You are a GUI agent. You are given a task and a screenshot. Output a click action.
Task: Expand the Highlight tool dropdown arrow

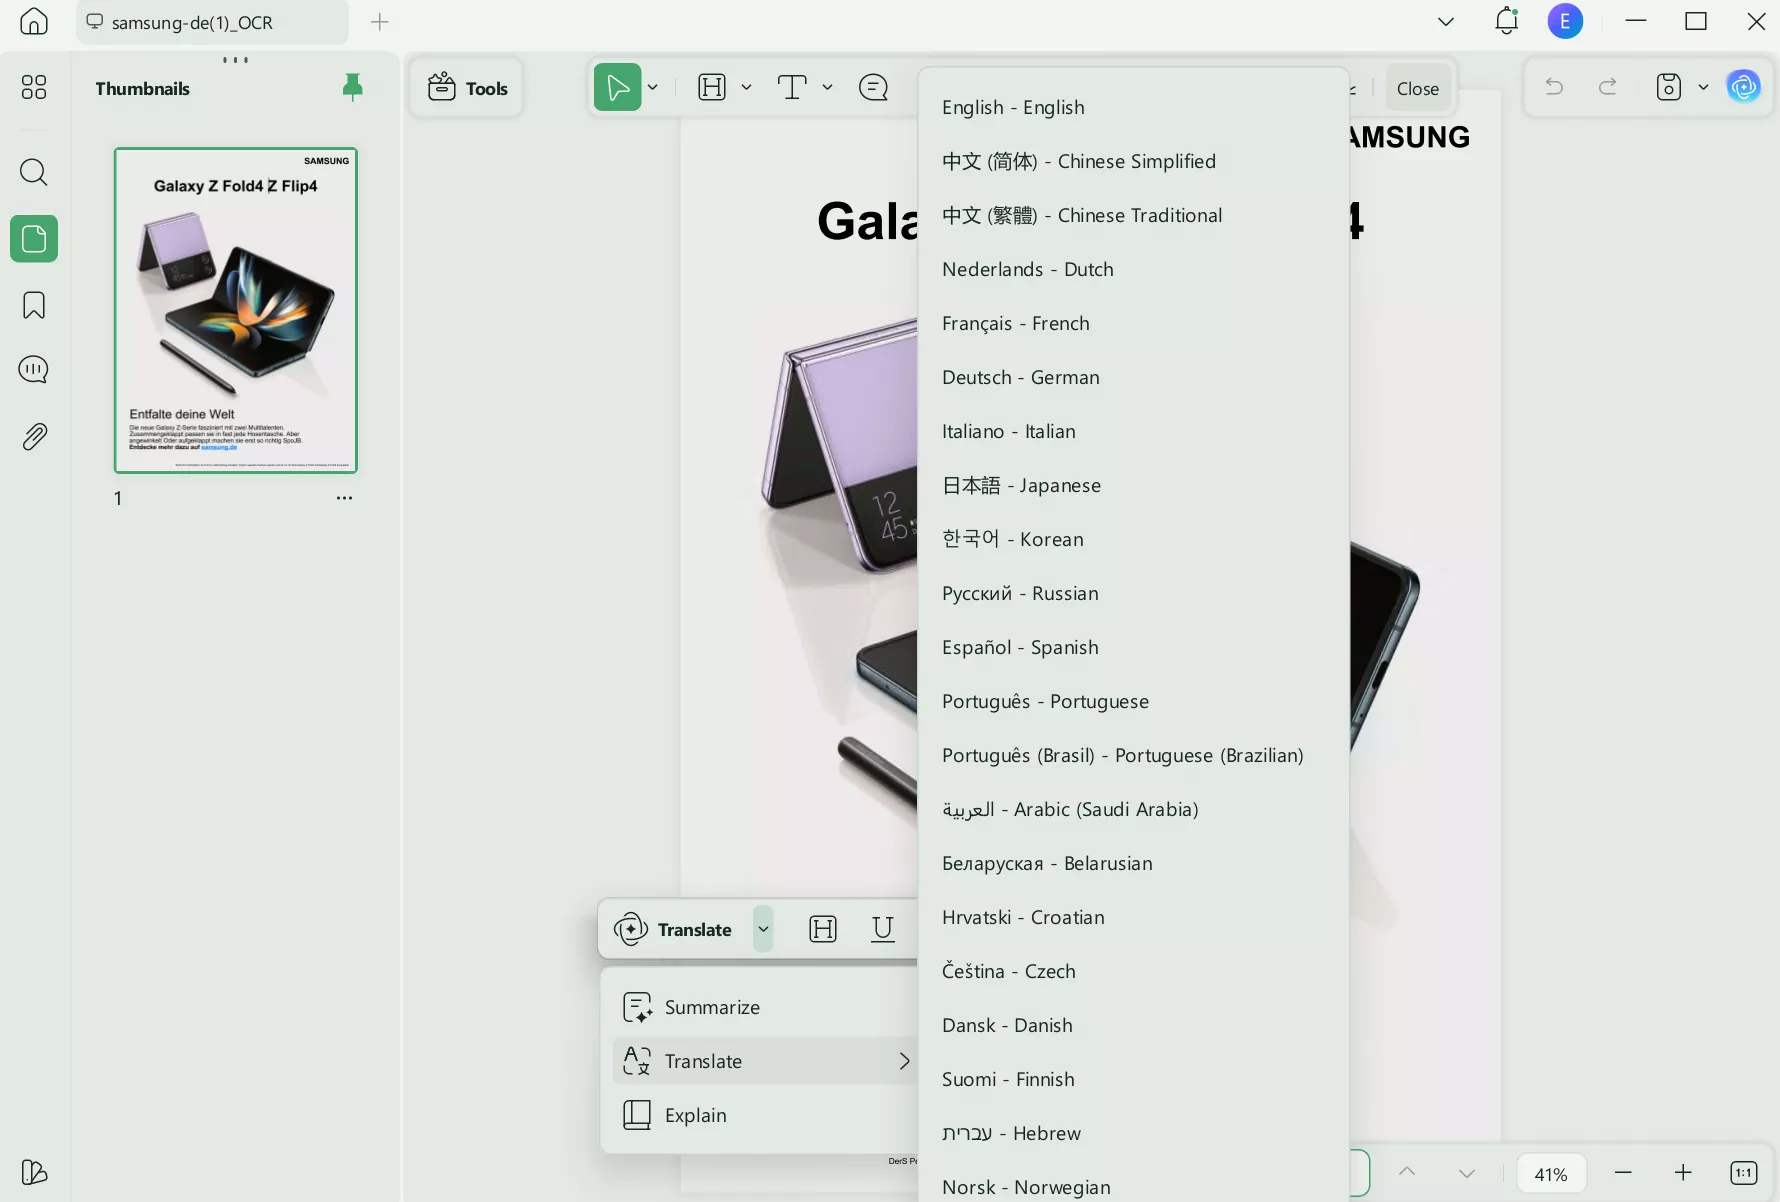[x=746, y=88]
